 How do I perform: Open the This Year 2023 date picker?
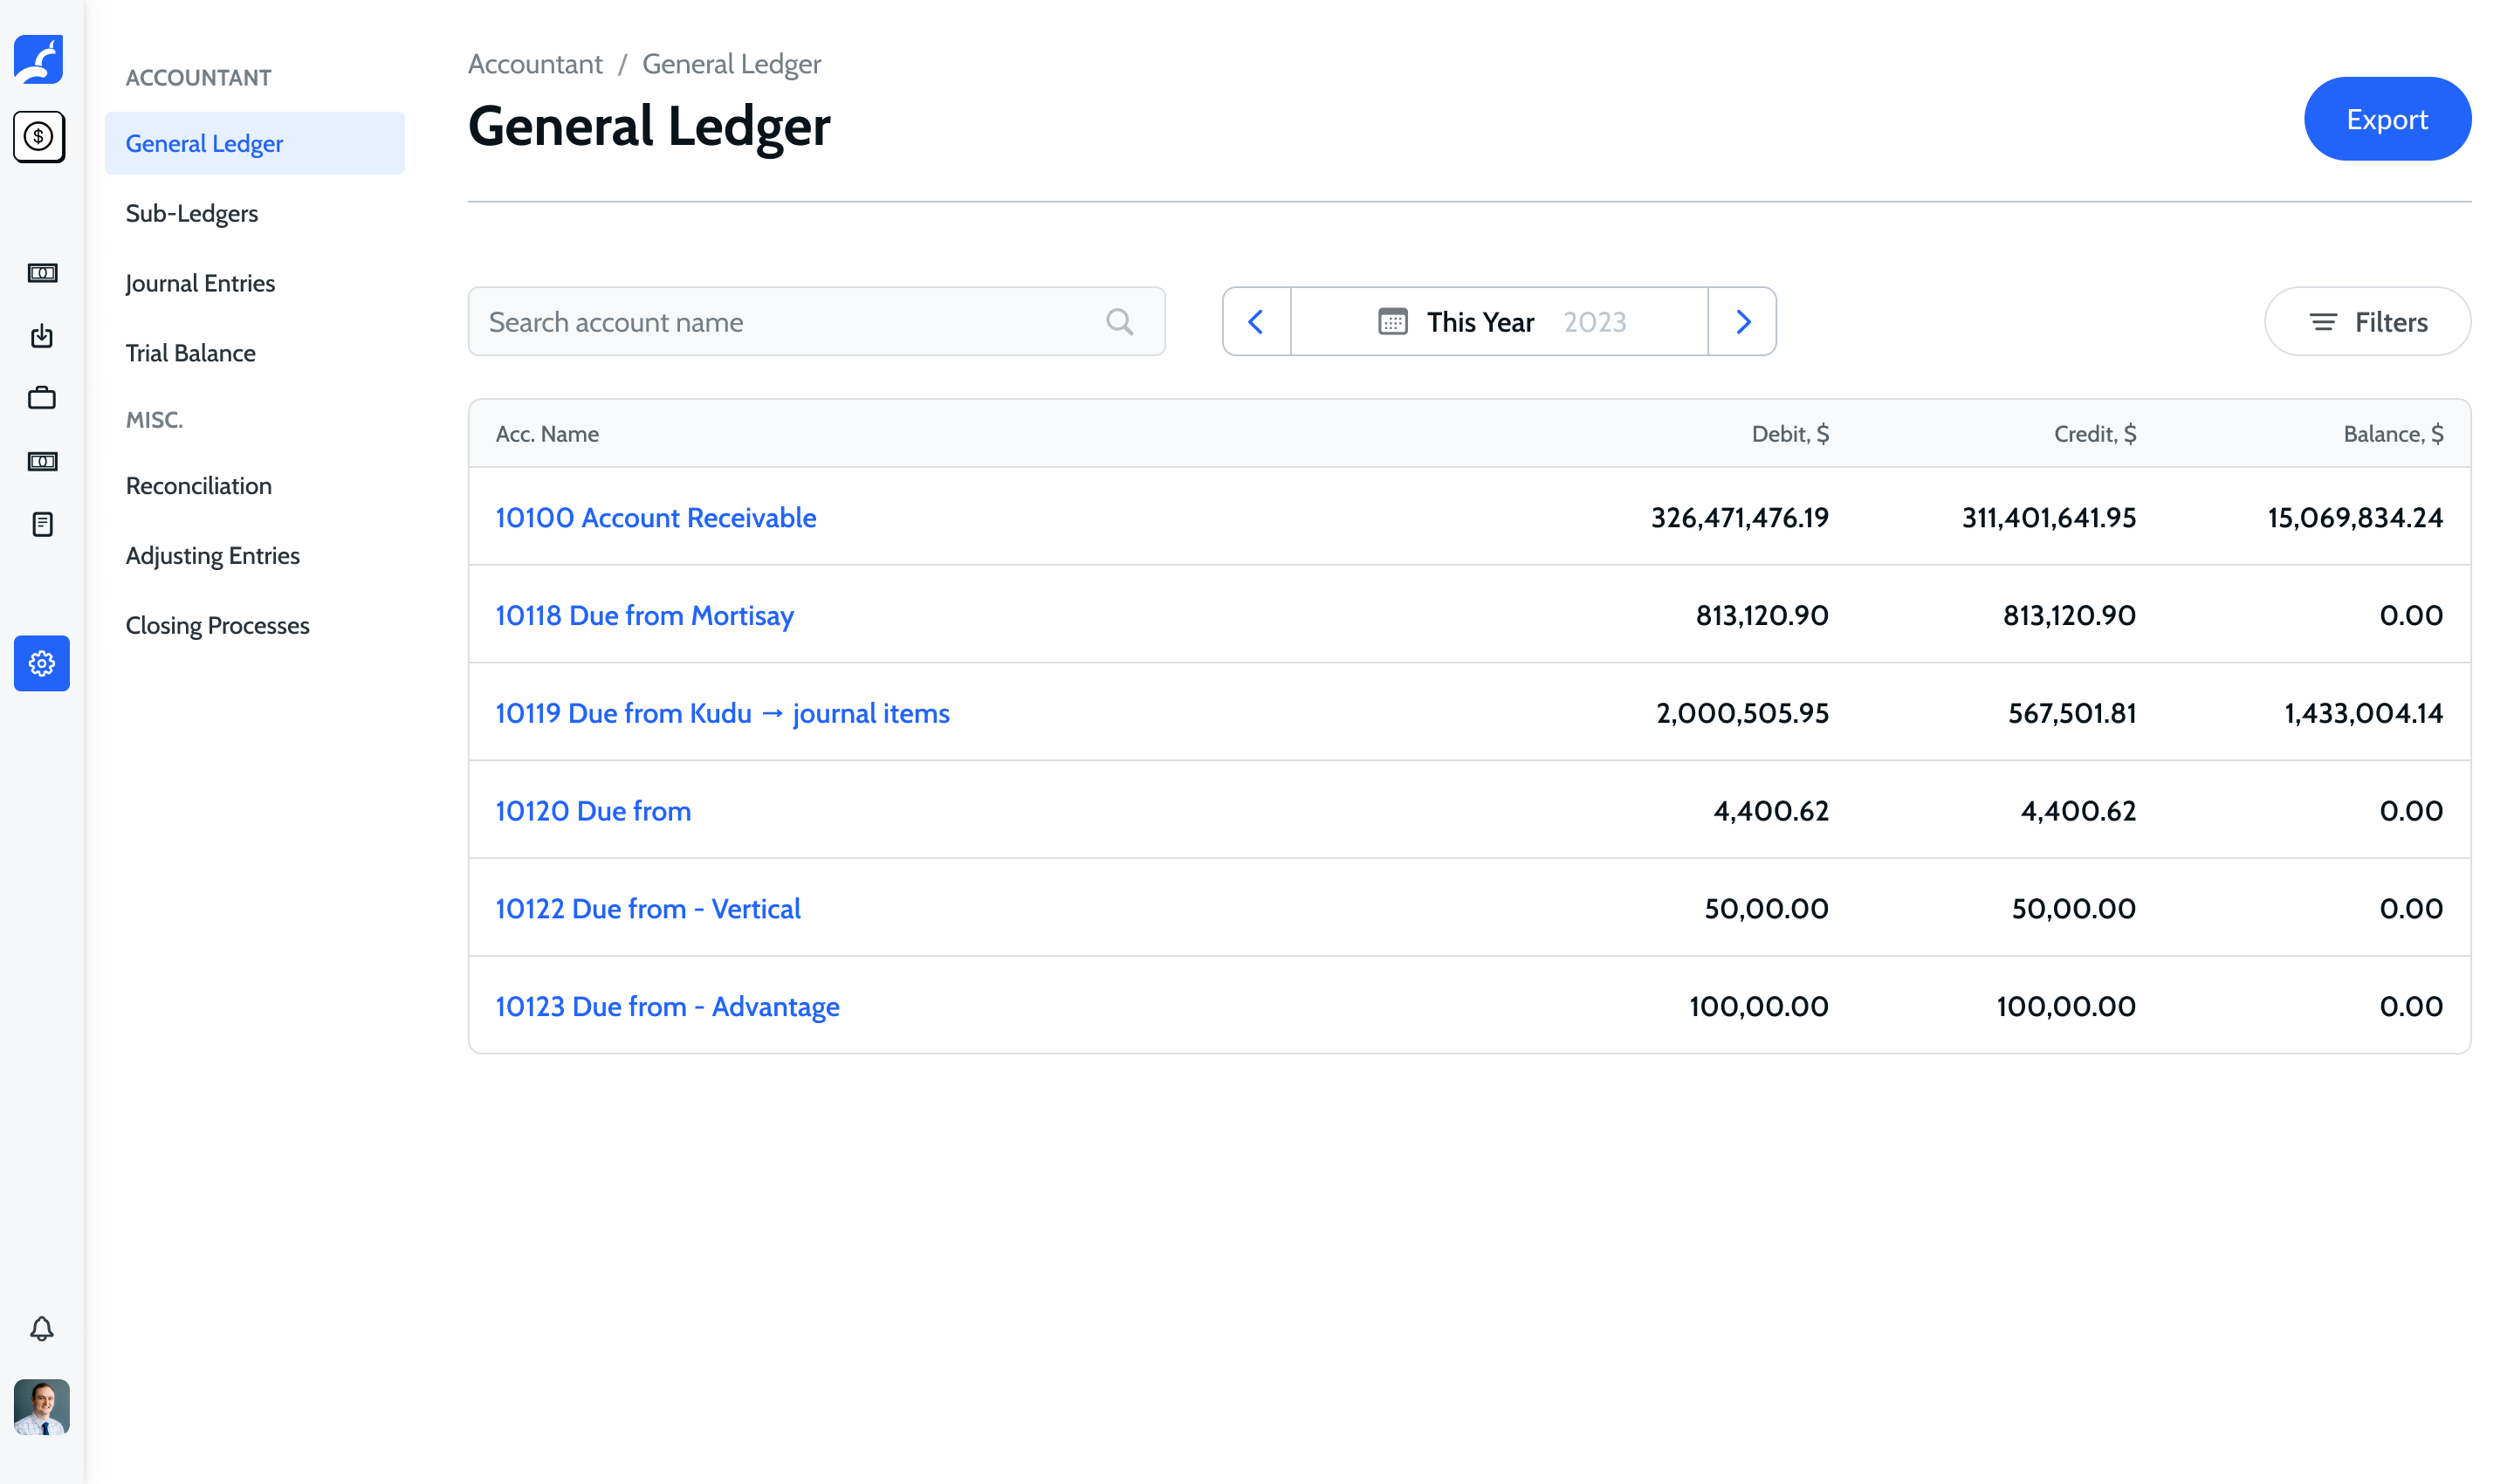click(x=1499, y=322)
